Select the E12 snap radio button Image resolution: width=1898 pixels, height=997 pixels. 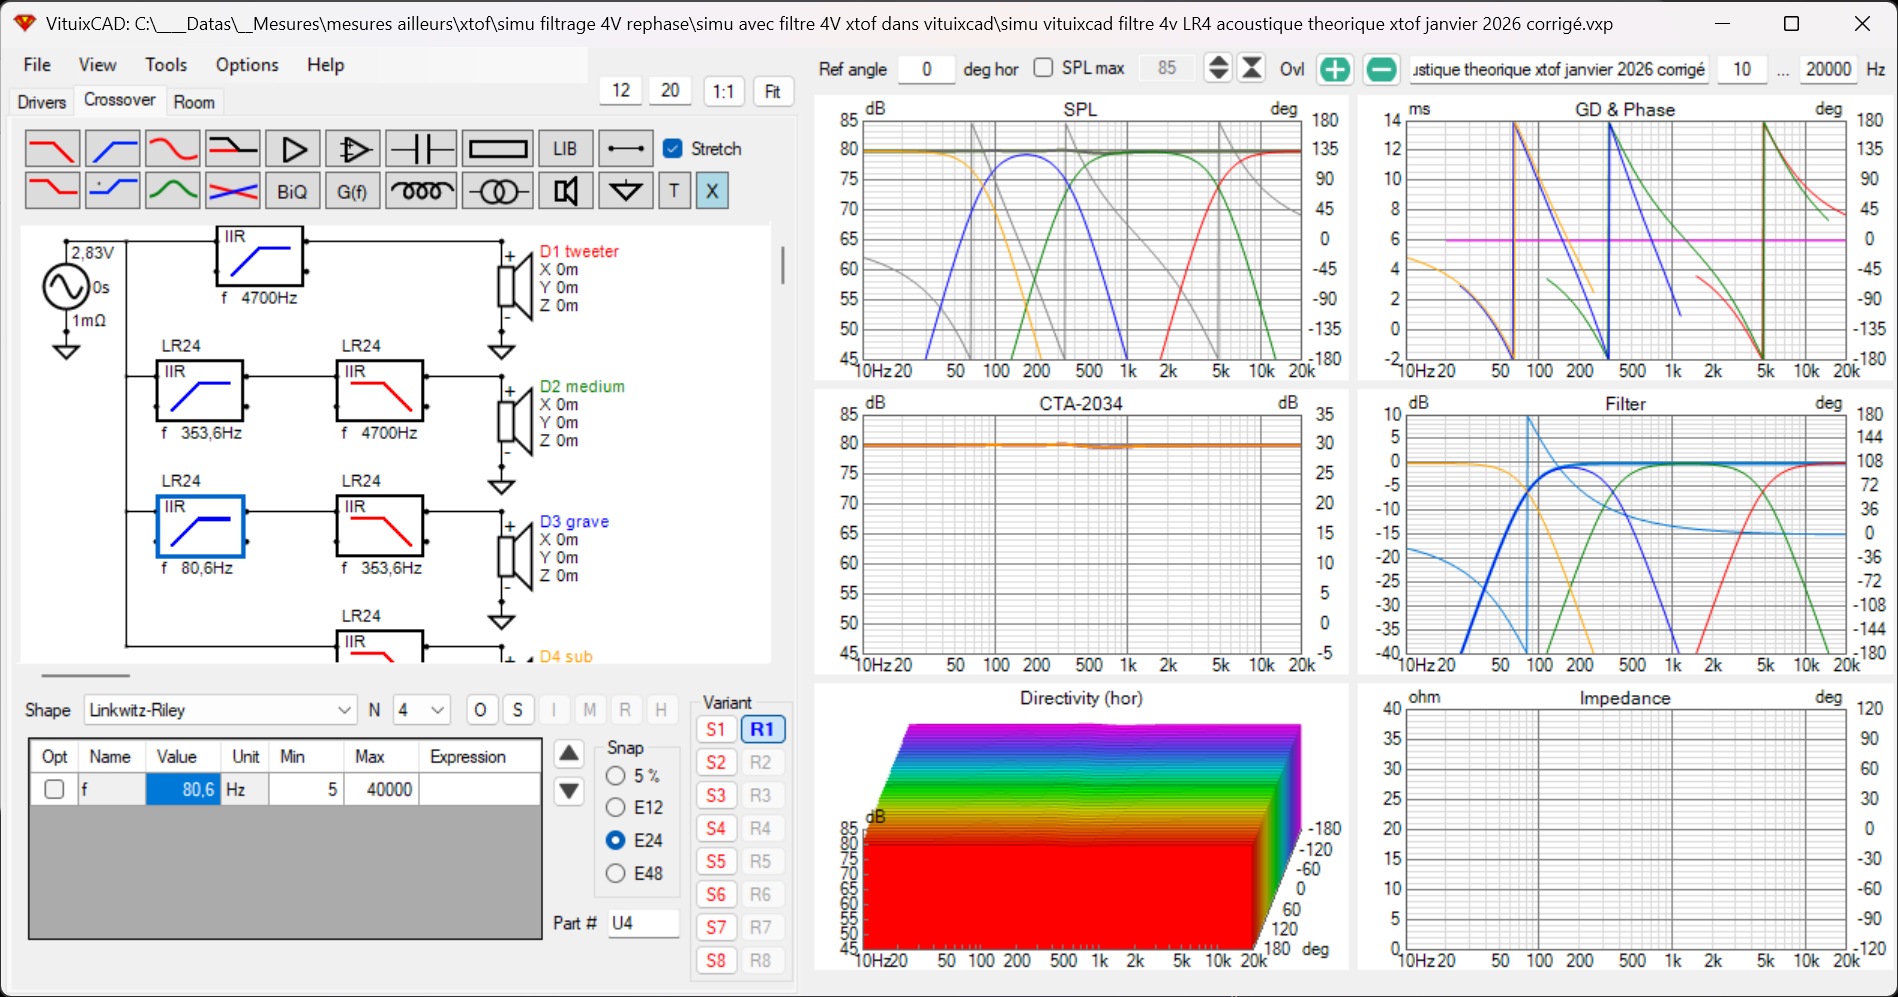[616, 807]
